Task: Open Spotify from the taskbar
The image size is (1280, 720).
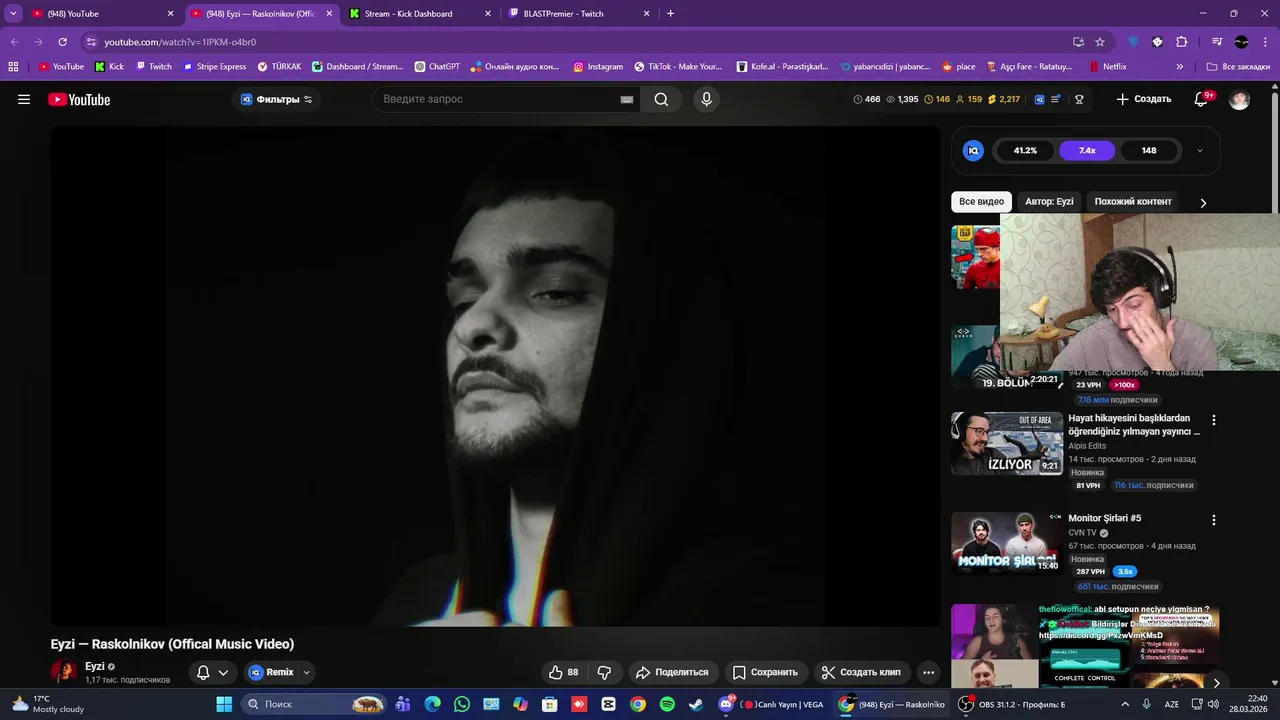Action: coord(667,704)
